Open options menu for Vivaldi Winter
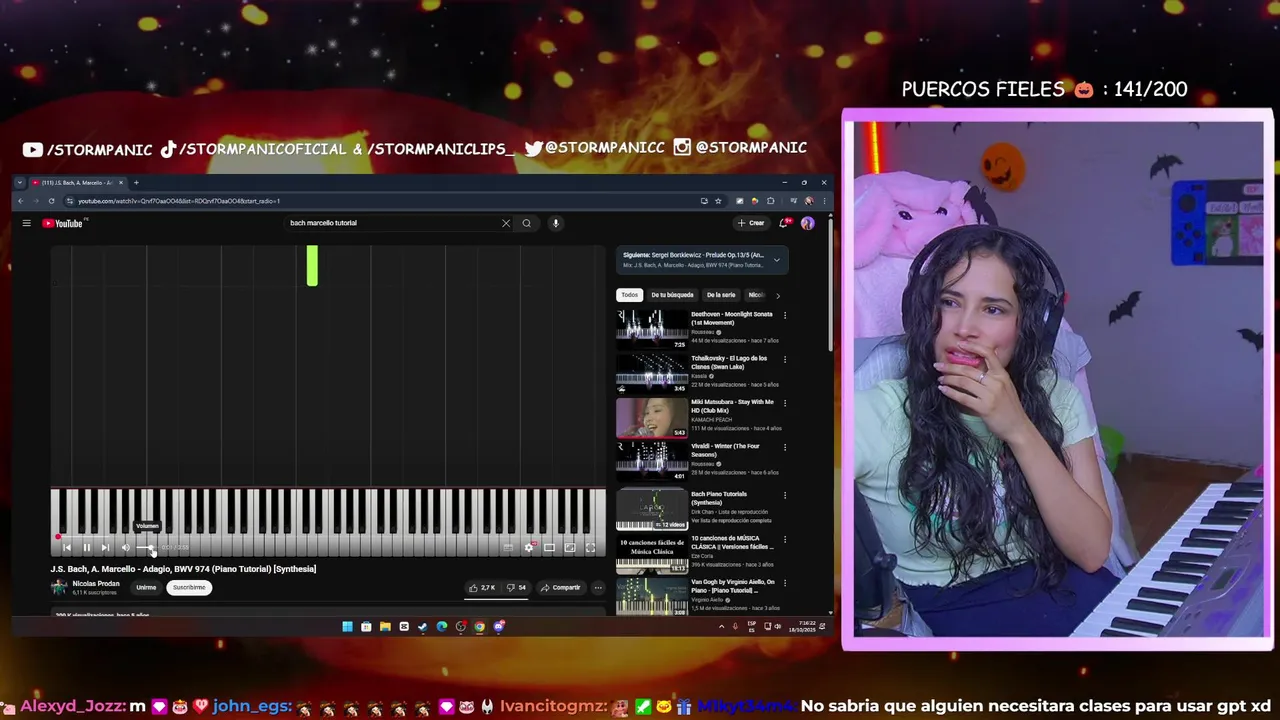Image resolution: width=1280 pixels, height=720 pixels. click(784, 447)
